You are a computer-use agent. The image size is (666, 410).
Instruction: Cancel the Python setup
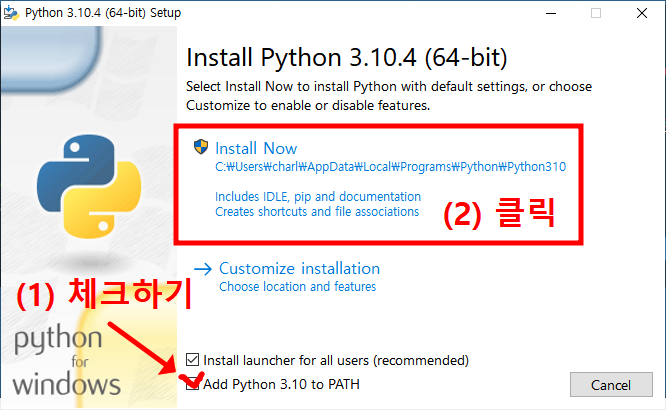click(x=611, y=385)
